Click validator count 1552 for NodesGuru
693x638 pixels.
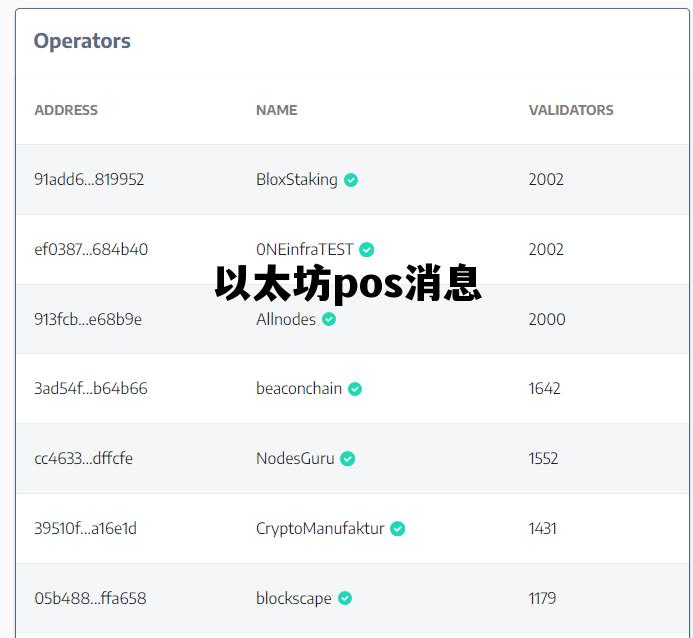(x=544, y=458)
